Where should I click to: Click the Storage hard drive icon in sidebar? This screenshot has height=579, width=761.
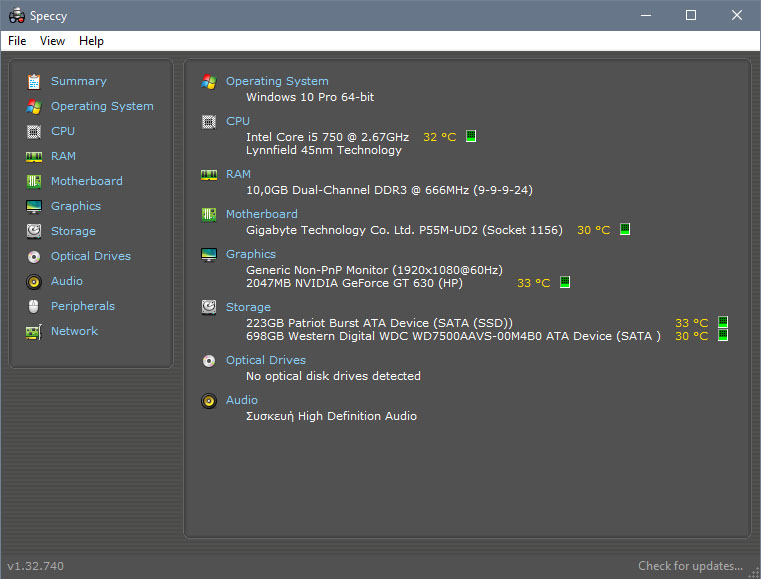coord(33,231)
